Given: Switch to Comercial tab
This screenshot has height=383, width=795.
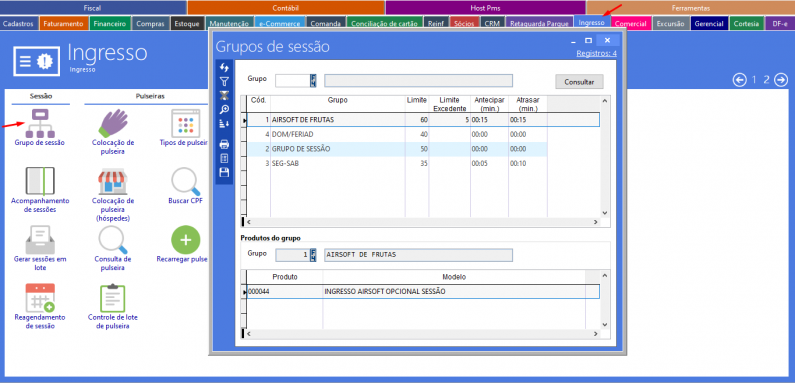Looking at the screenshot, I should 630,23.
